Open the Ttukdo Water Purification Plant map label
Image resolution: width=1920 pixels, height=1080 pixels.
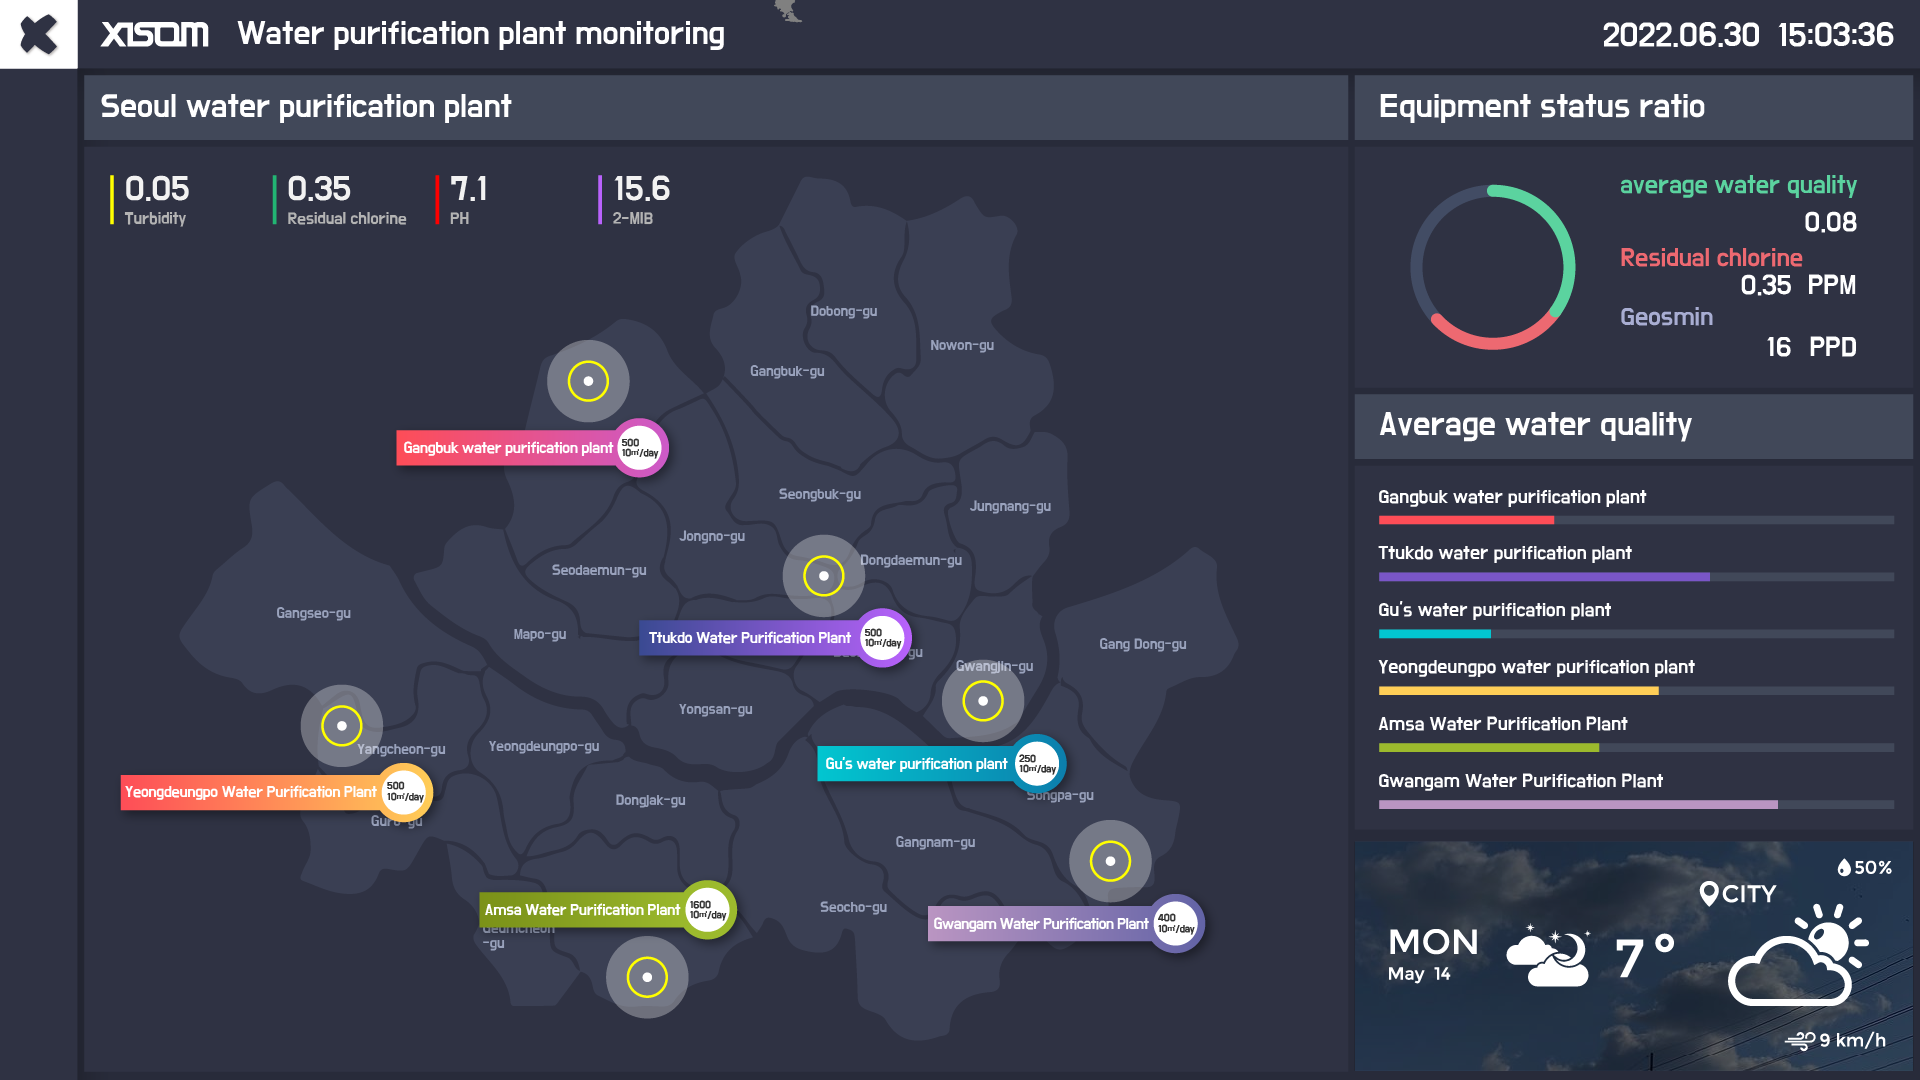point(749,638)
